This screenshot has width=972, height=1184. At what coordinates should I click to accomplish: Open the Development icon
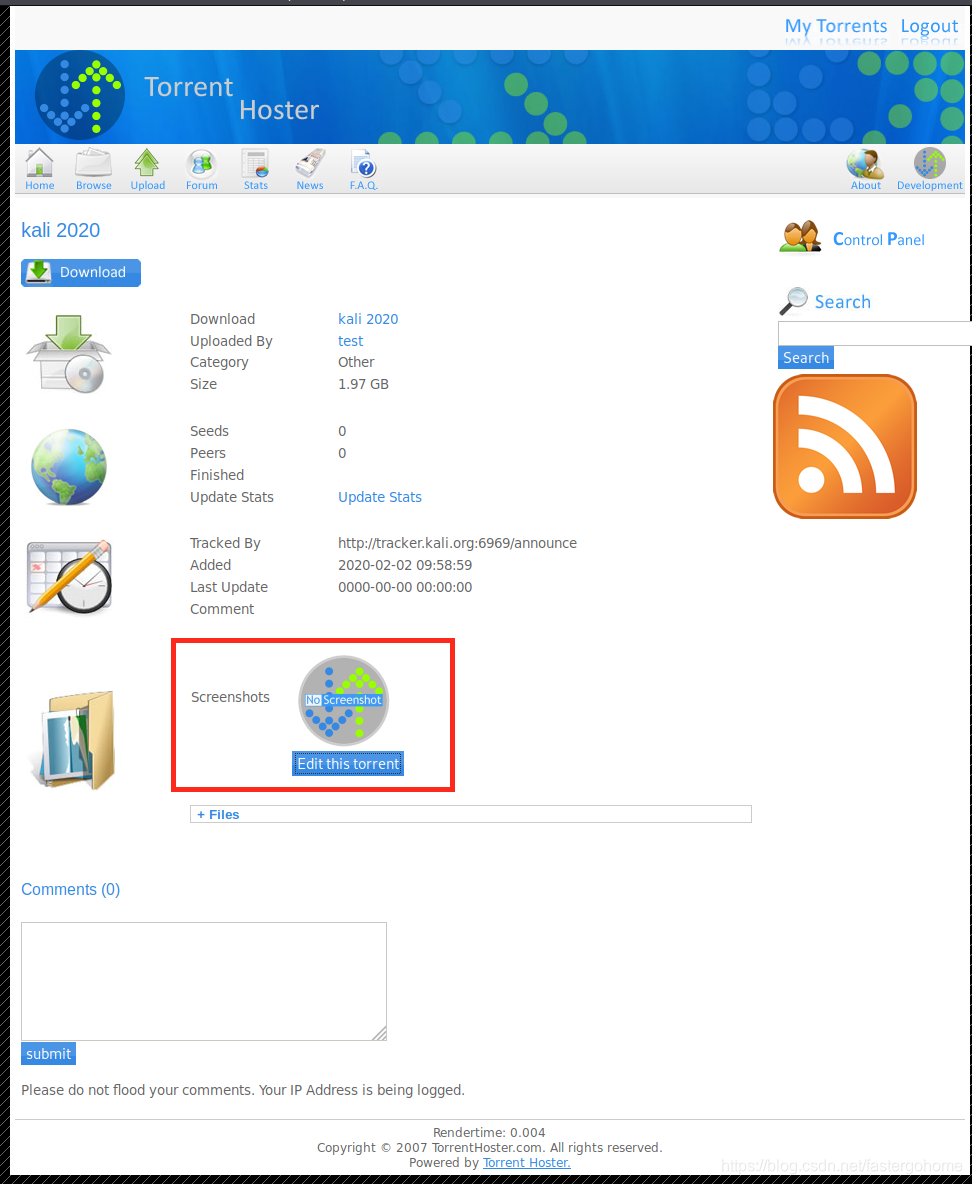click(930, 169)
